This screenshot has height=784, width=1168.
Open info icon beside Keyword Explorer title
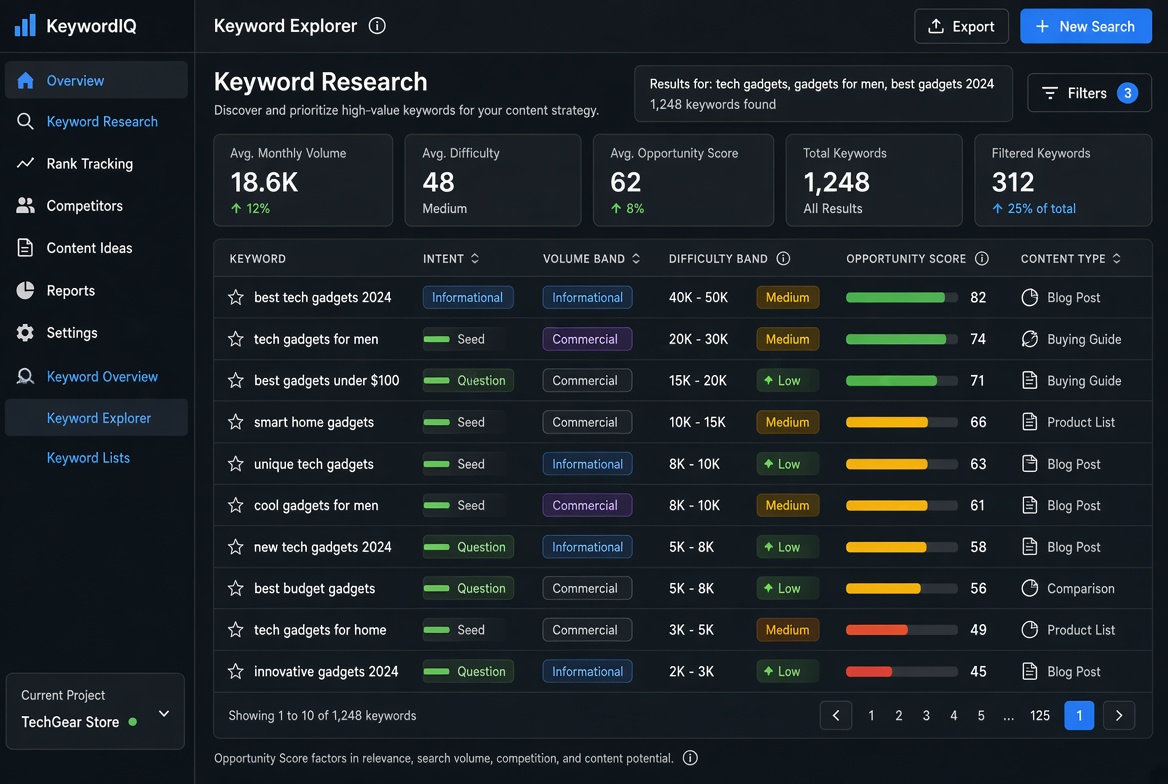point(377,26)
